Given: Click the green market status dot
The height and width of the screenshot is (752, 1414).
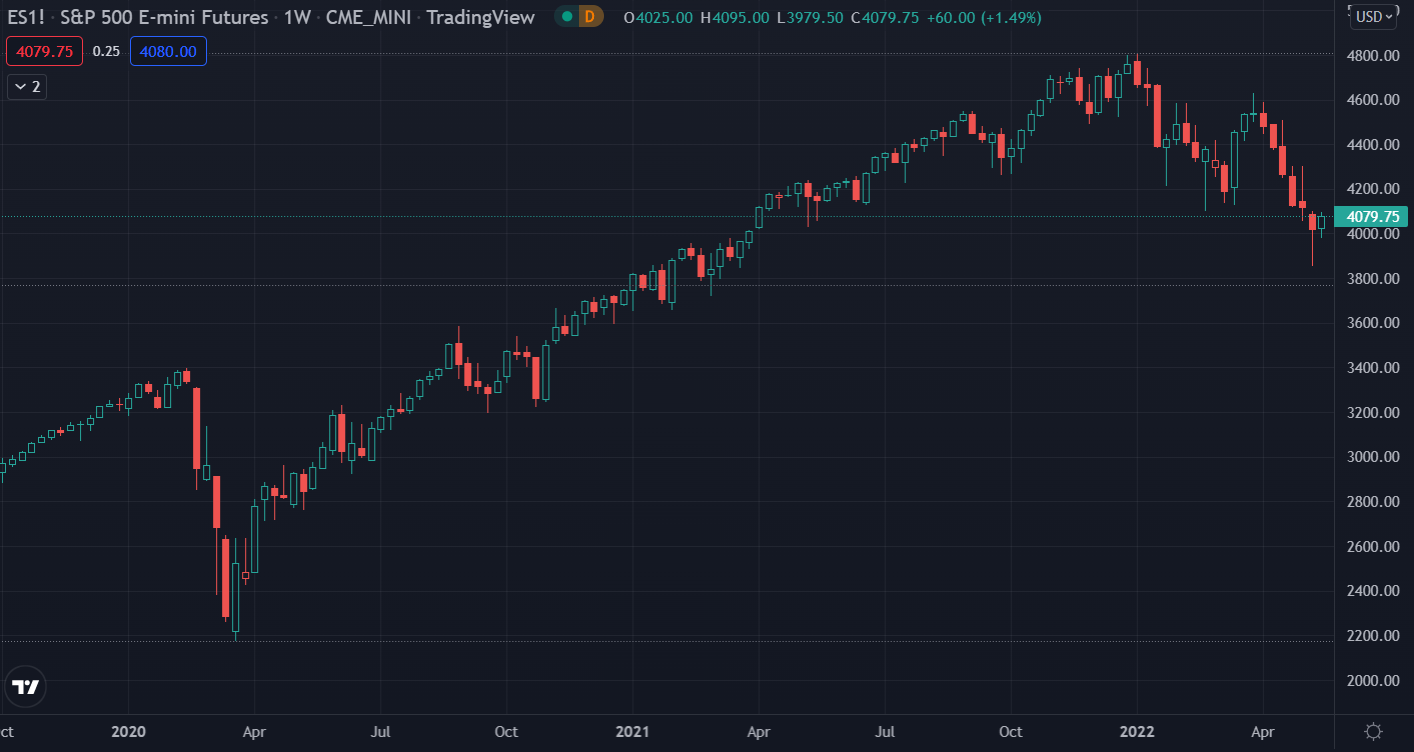Looking at the screenshot, I should coord(567,17).
